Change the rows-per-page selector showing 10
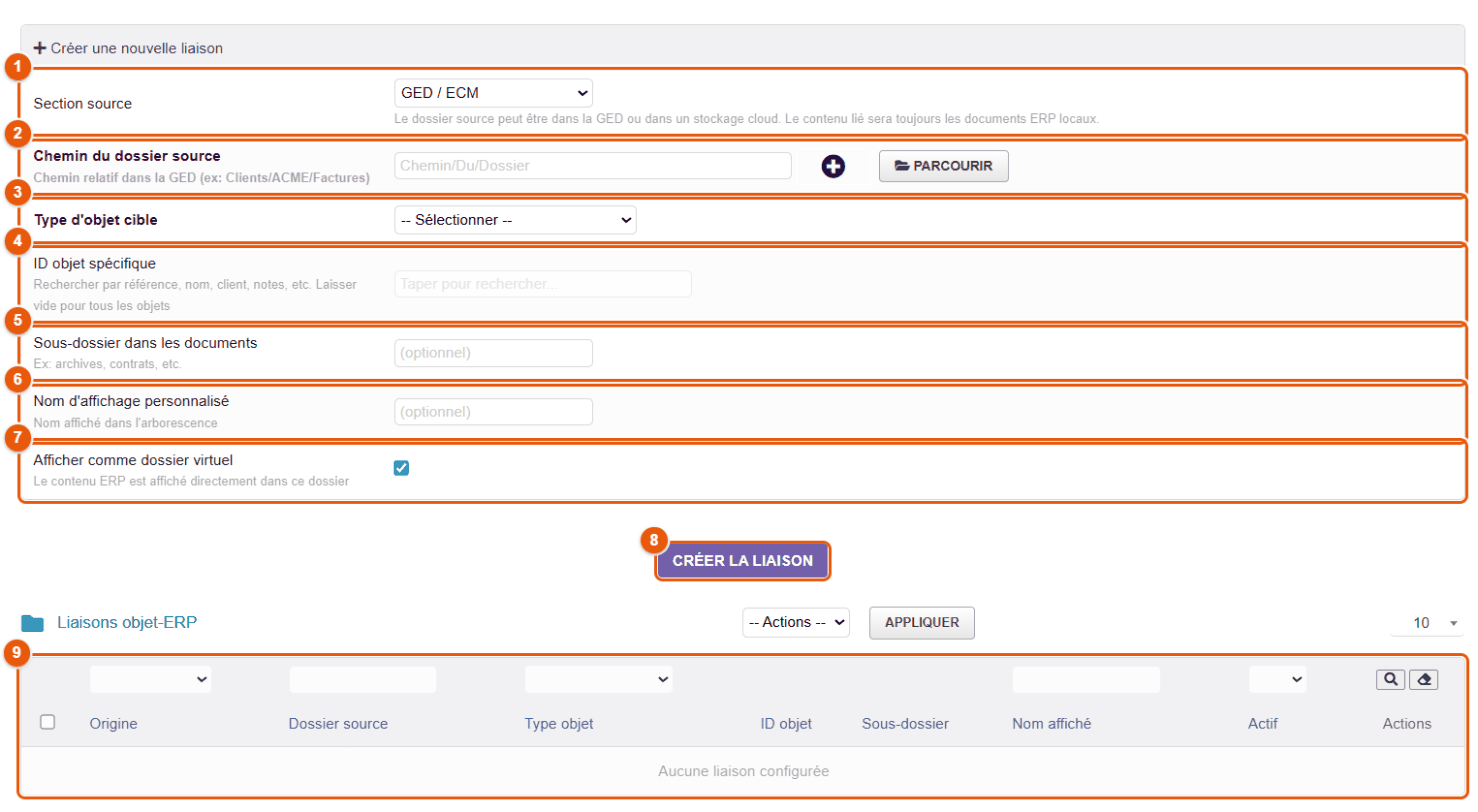The image size is (1478, 812). click(1427, 623)
